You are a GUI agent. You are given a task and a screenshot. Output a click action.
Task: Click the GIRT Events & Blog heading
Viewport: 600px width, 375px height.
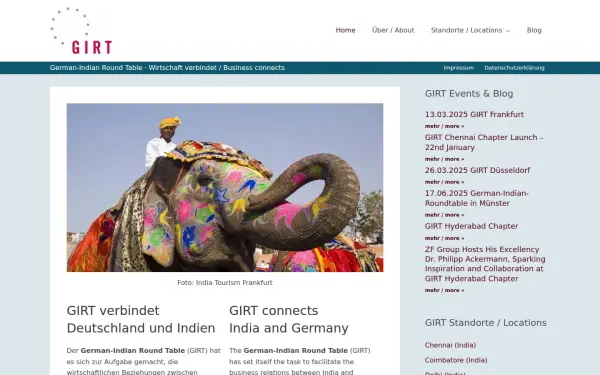pos(469,94)
